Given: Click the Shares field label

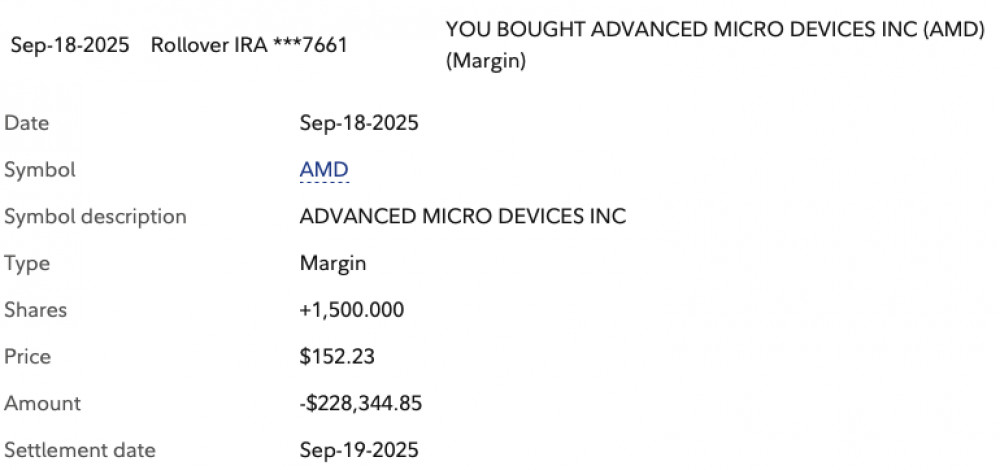Looking at the screenshot, I should [36, 310].
